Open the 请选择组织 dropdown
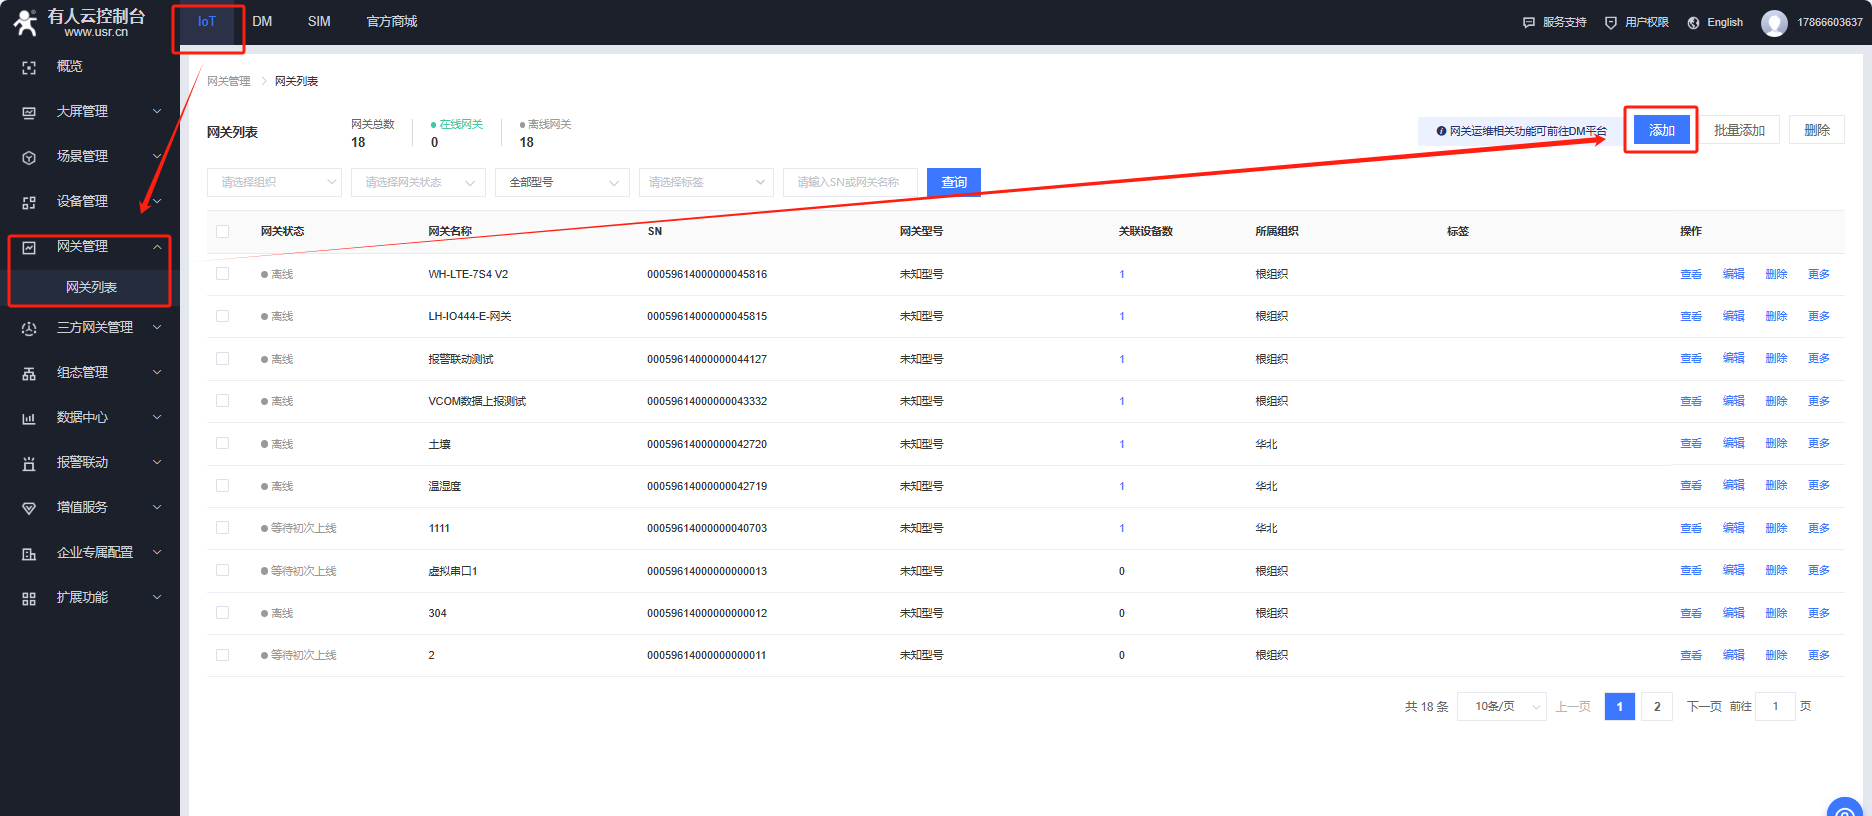 (x=274, y=182)
